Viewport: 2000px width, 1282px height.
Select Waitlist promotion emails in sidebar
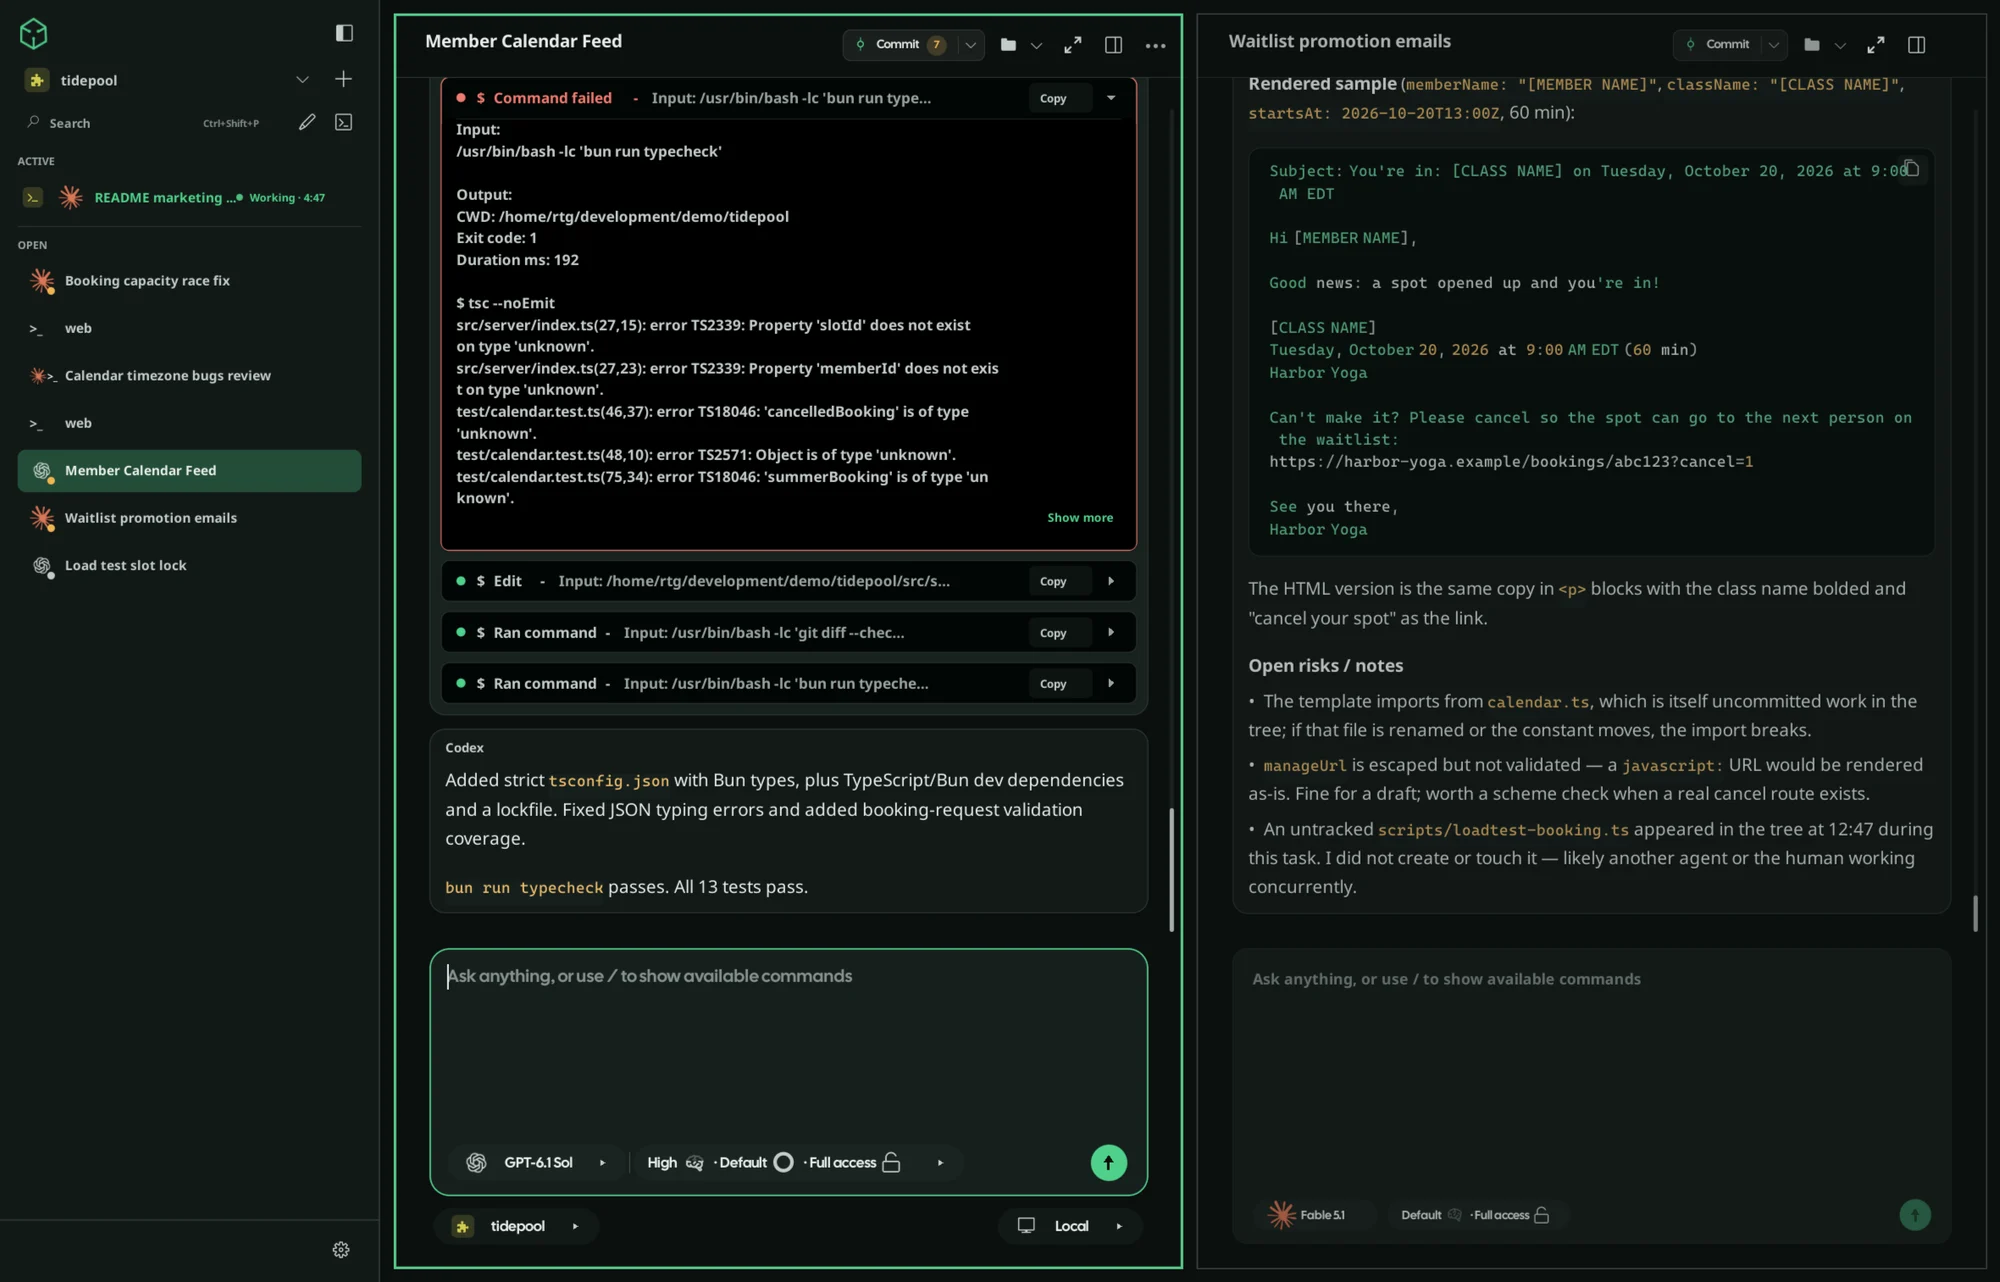(x=189, y=518)
